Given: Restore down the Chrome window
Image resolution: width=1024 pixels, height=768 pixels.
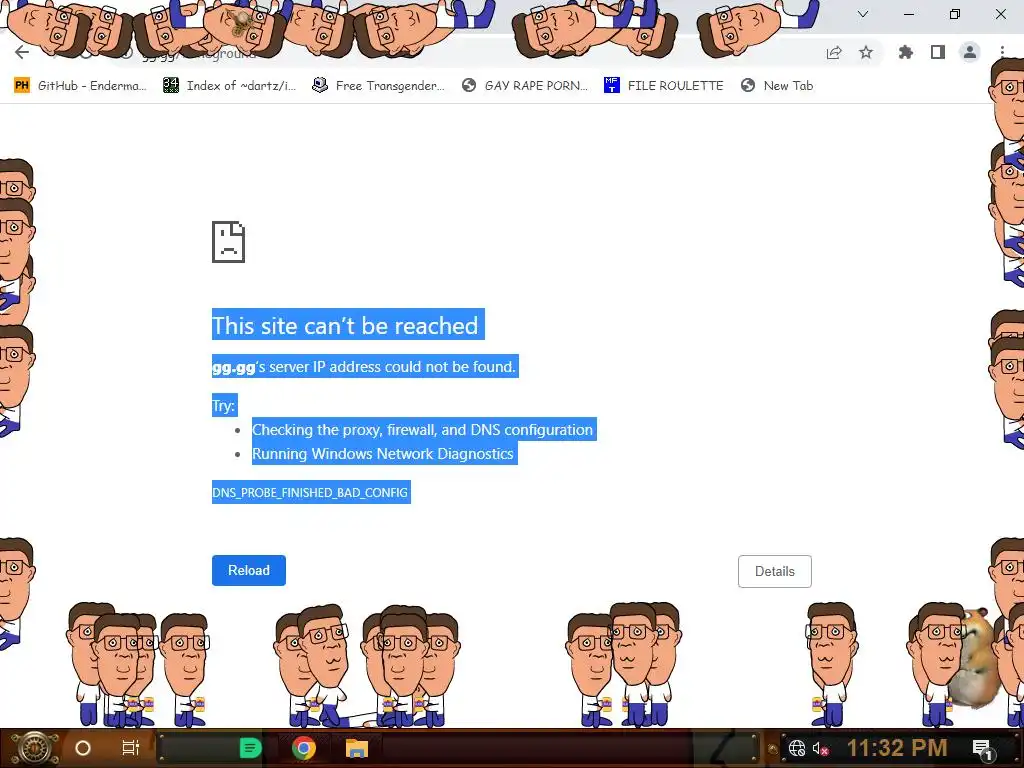Looking at the screenshot, I should (955, 14).
